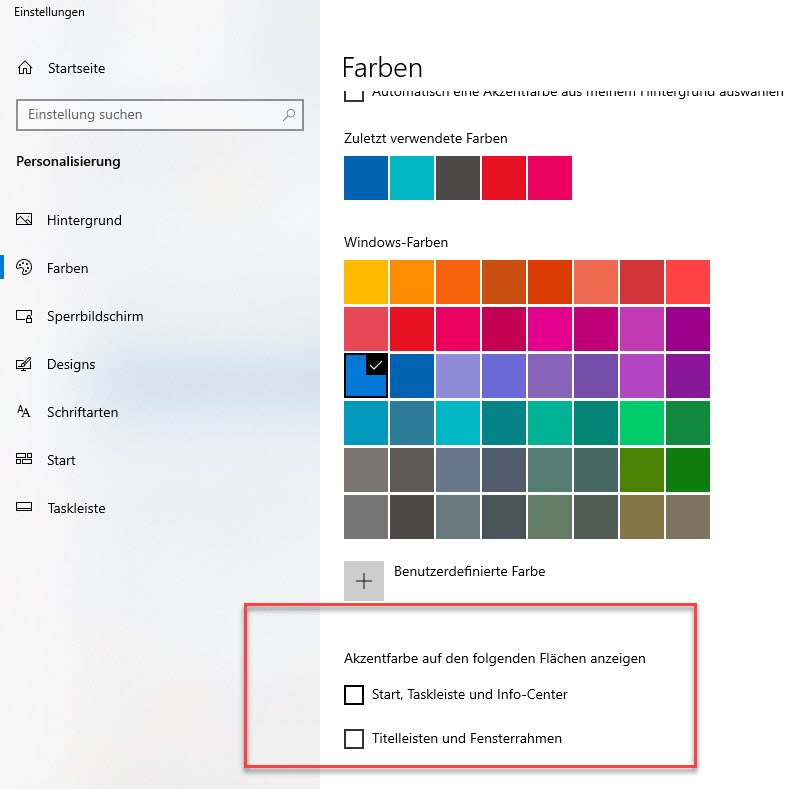800x789 pixels.
Task: Click the Windows-Farben label
Action: pyautogui.click(x=396, y=242)
